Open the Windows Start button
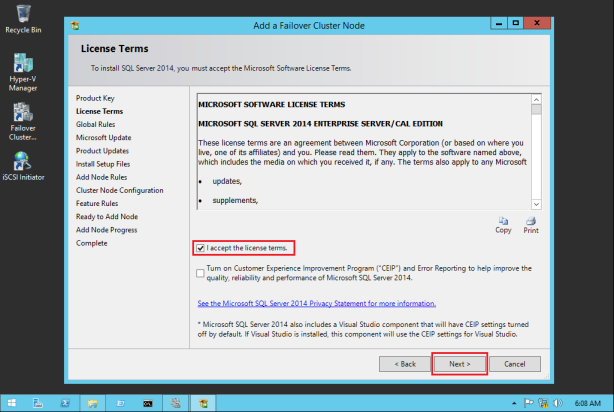Viewport: 614px width, 412px height. (12, 403)
